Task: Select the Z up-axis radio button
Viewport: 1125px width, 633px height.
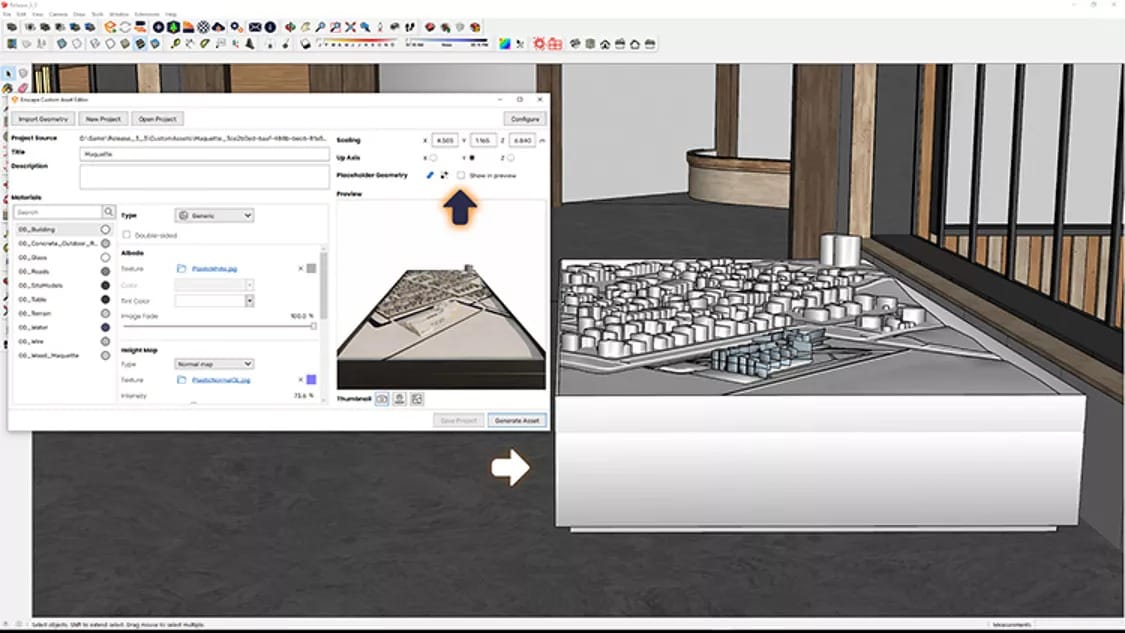Action: pyautogui.click(x=511, y=158)
